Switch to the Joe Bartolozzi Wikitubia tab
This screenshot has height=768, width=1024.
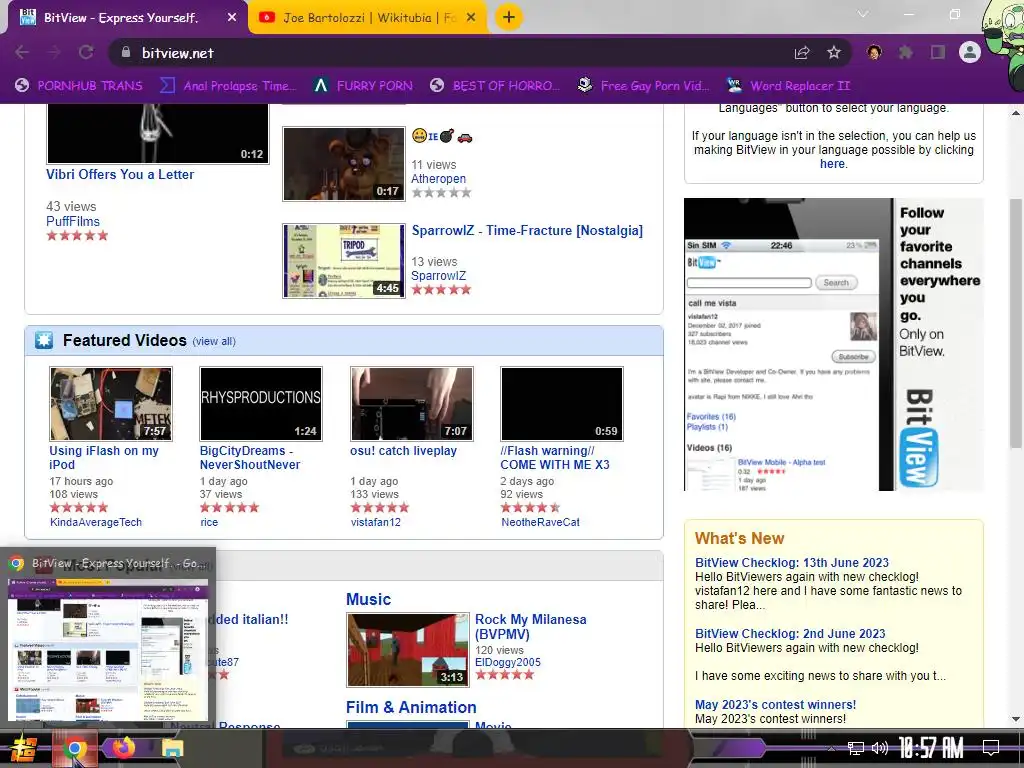368,18
